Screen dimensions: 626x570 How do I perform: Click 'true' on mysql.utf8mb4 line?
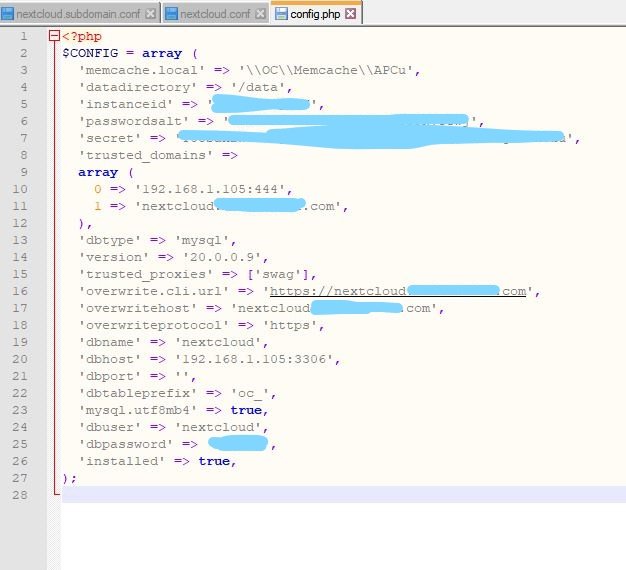pos(246,410)
